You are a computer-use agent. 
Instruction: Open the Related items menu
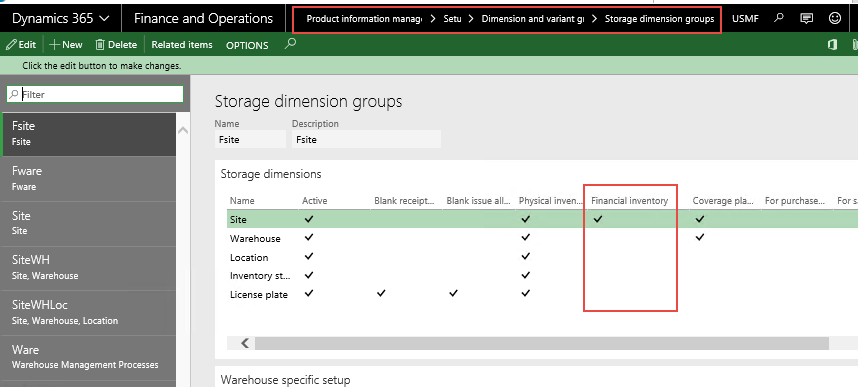pos(182,45)
